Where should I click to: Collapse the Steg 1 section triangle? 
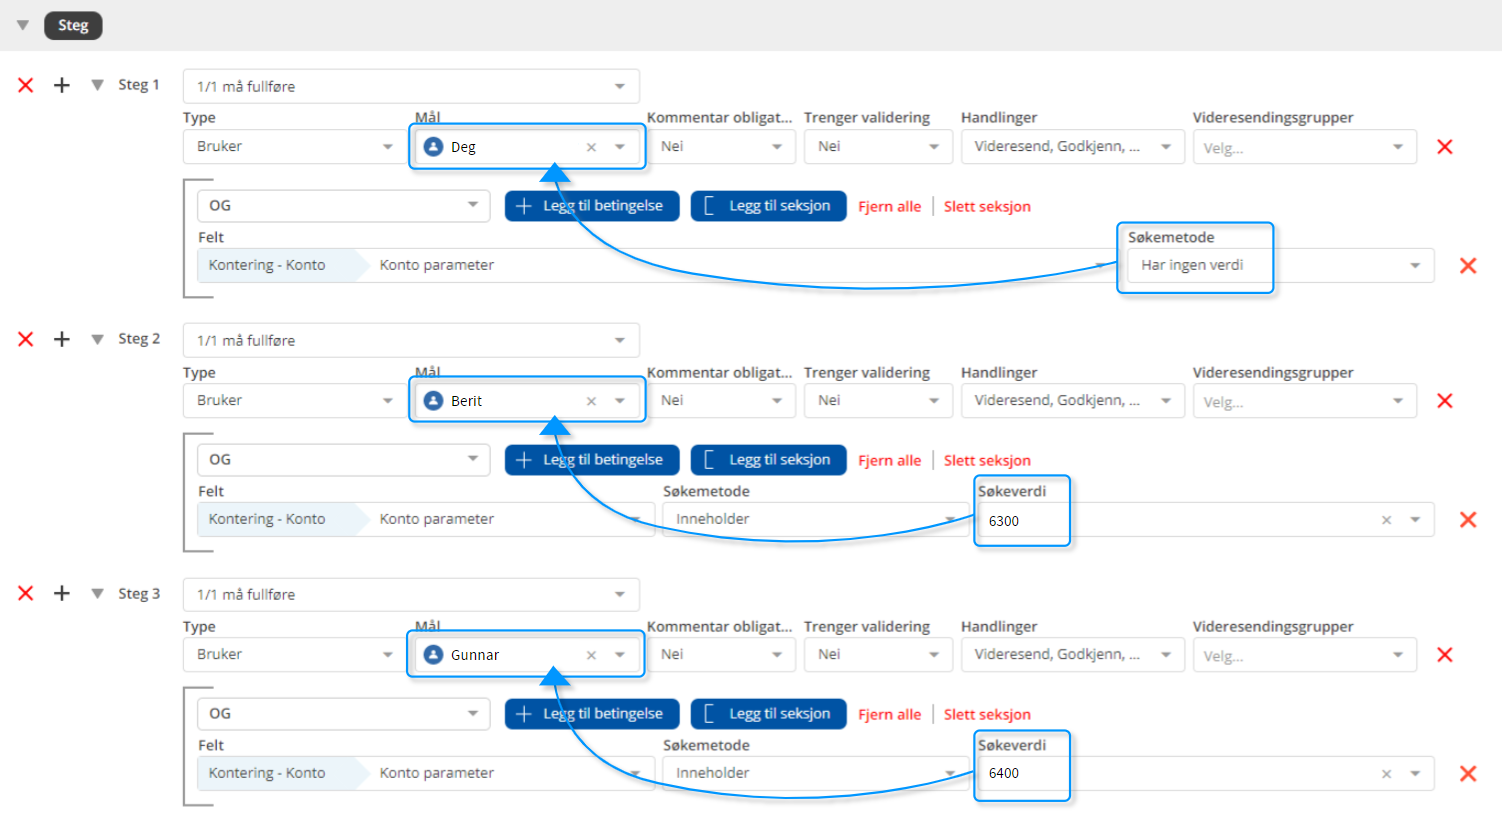pyautogui.click(x=97, y=86)
